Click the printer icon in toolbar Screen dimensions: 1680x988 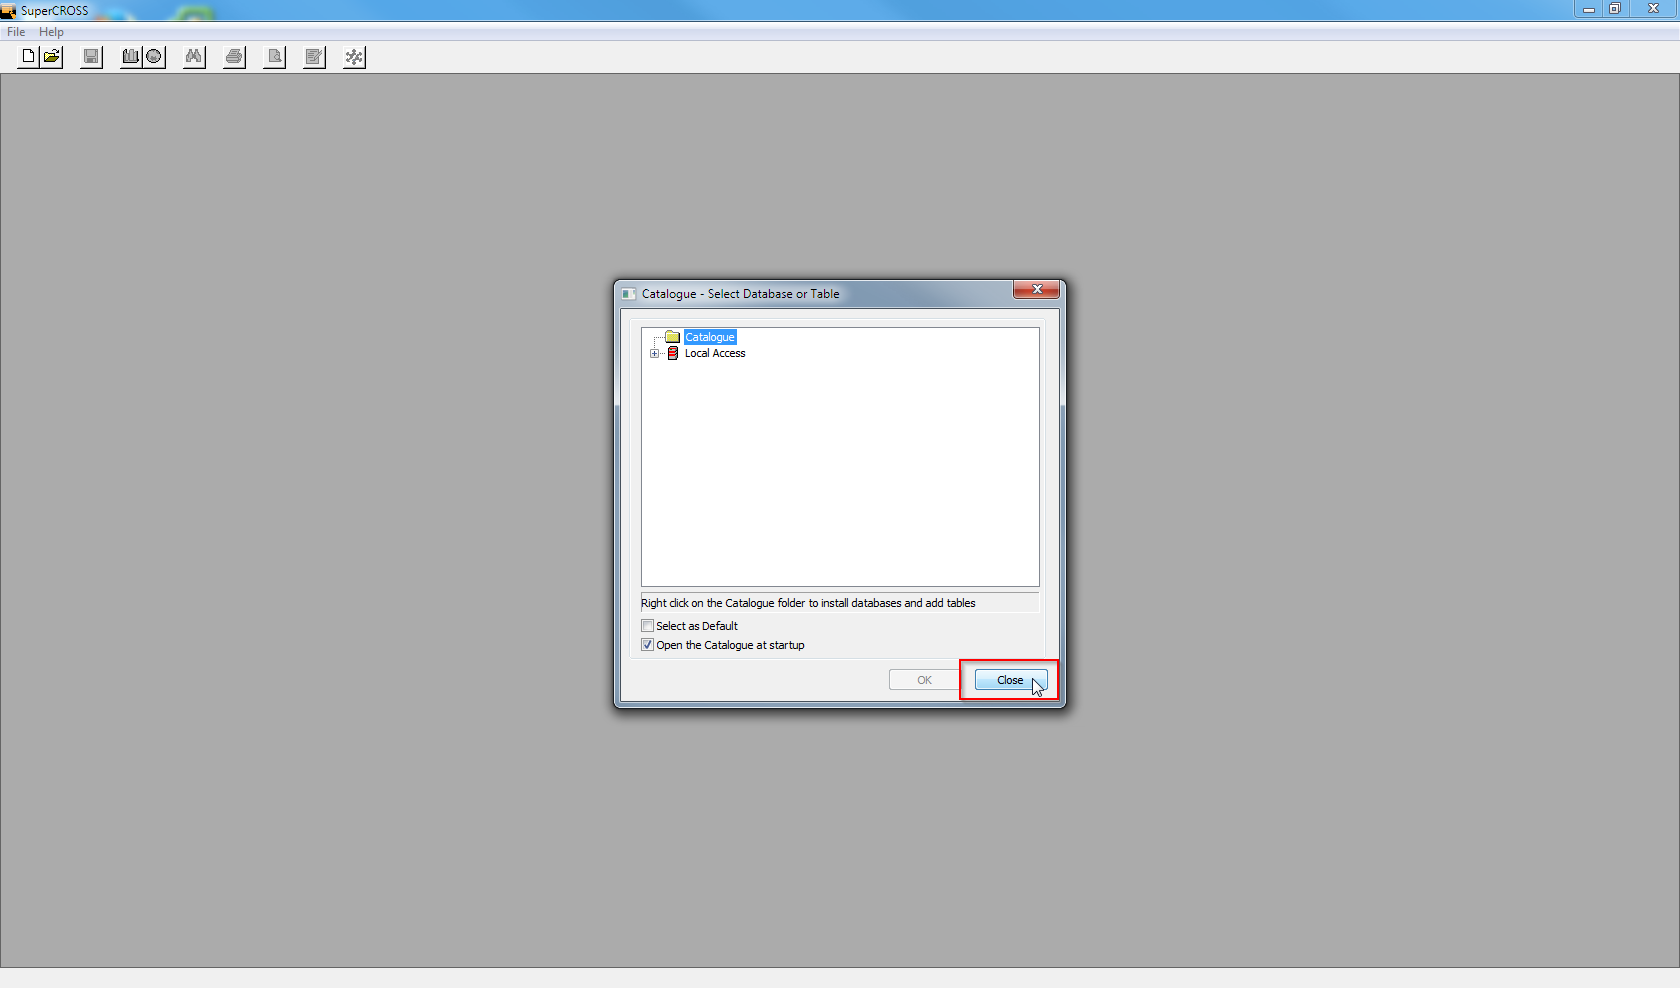point(234,57)
